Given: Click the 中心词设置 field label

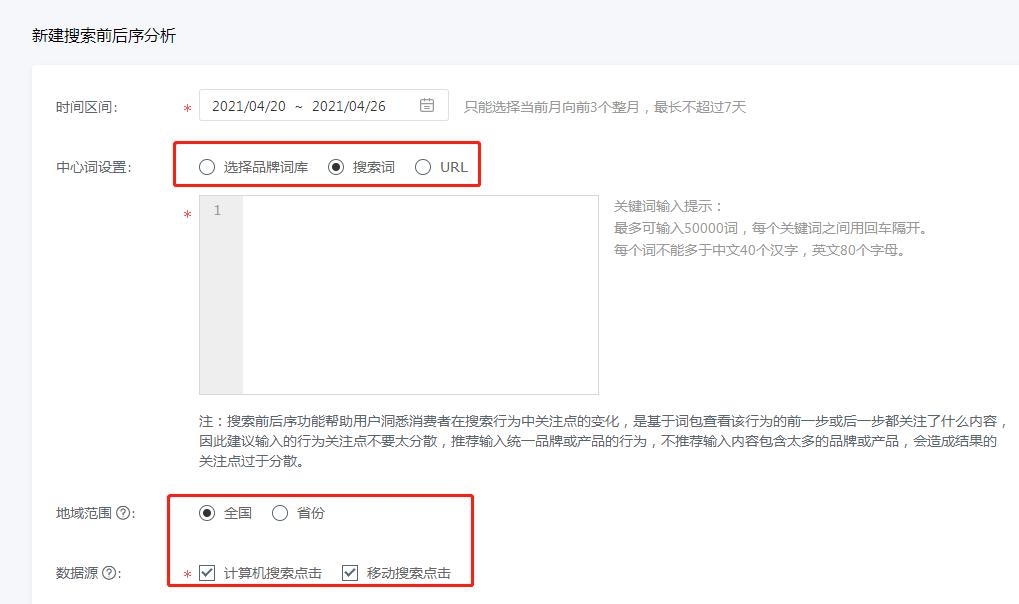Looking at the screenshot, I should coord(90,167).
